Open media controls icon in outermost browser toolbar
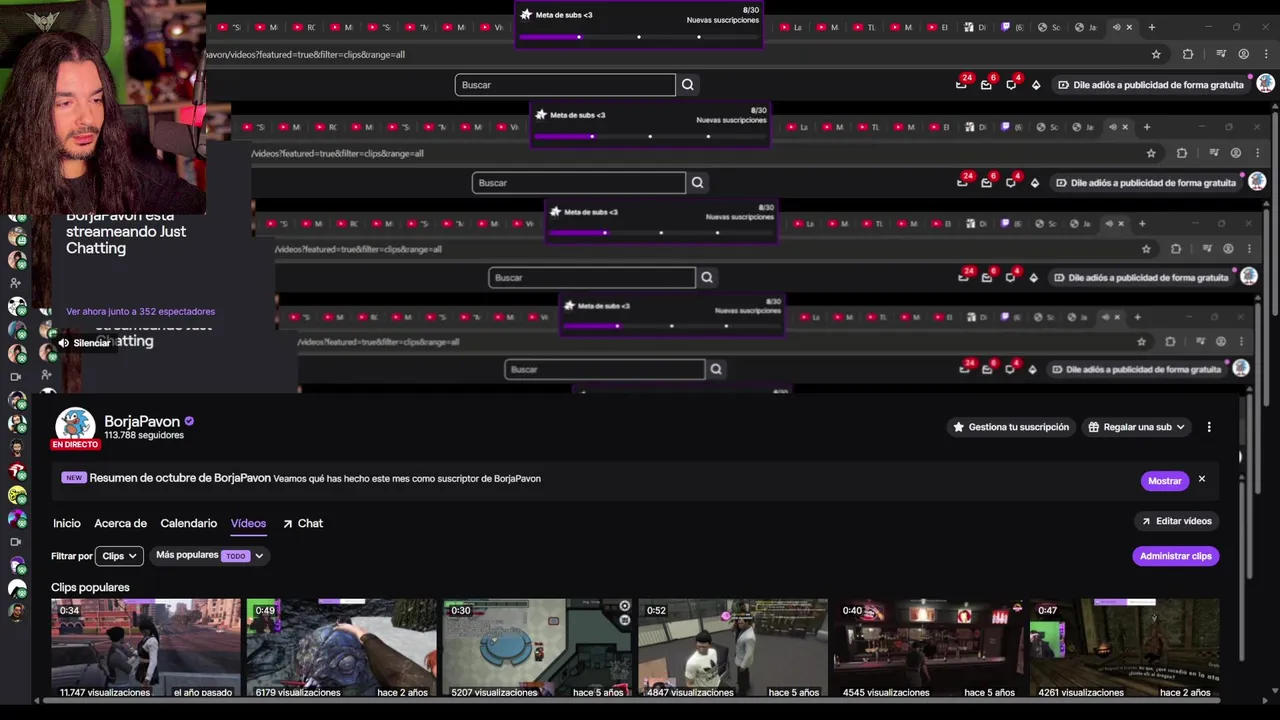1280x720 pixels. (1221, 54)
